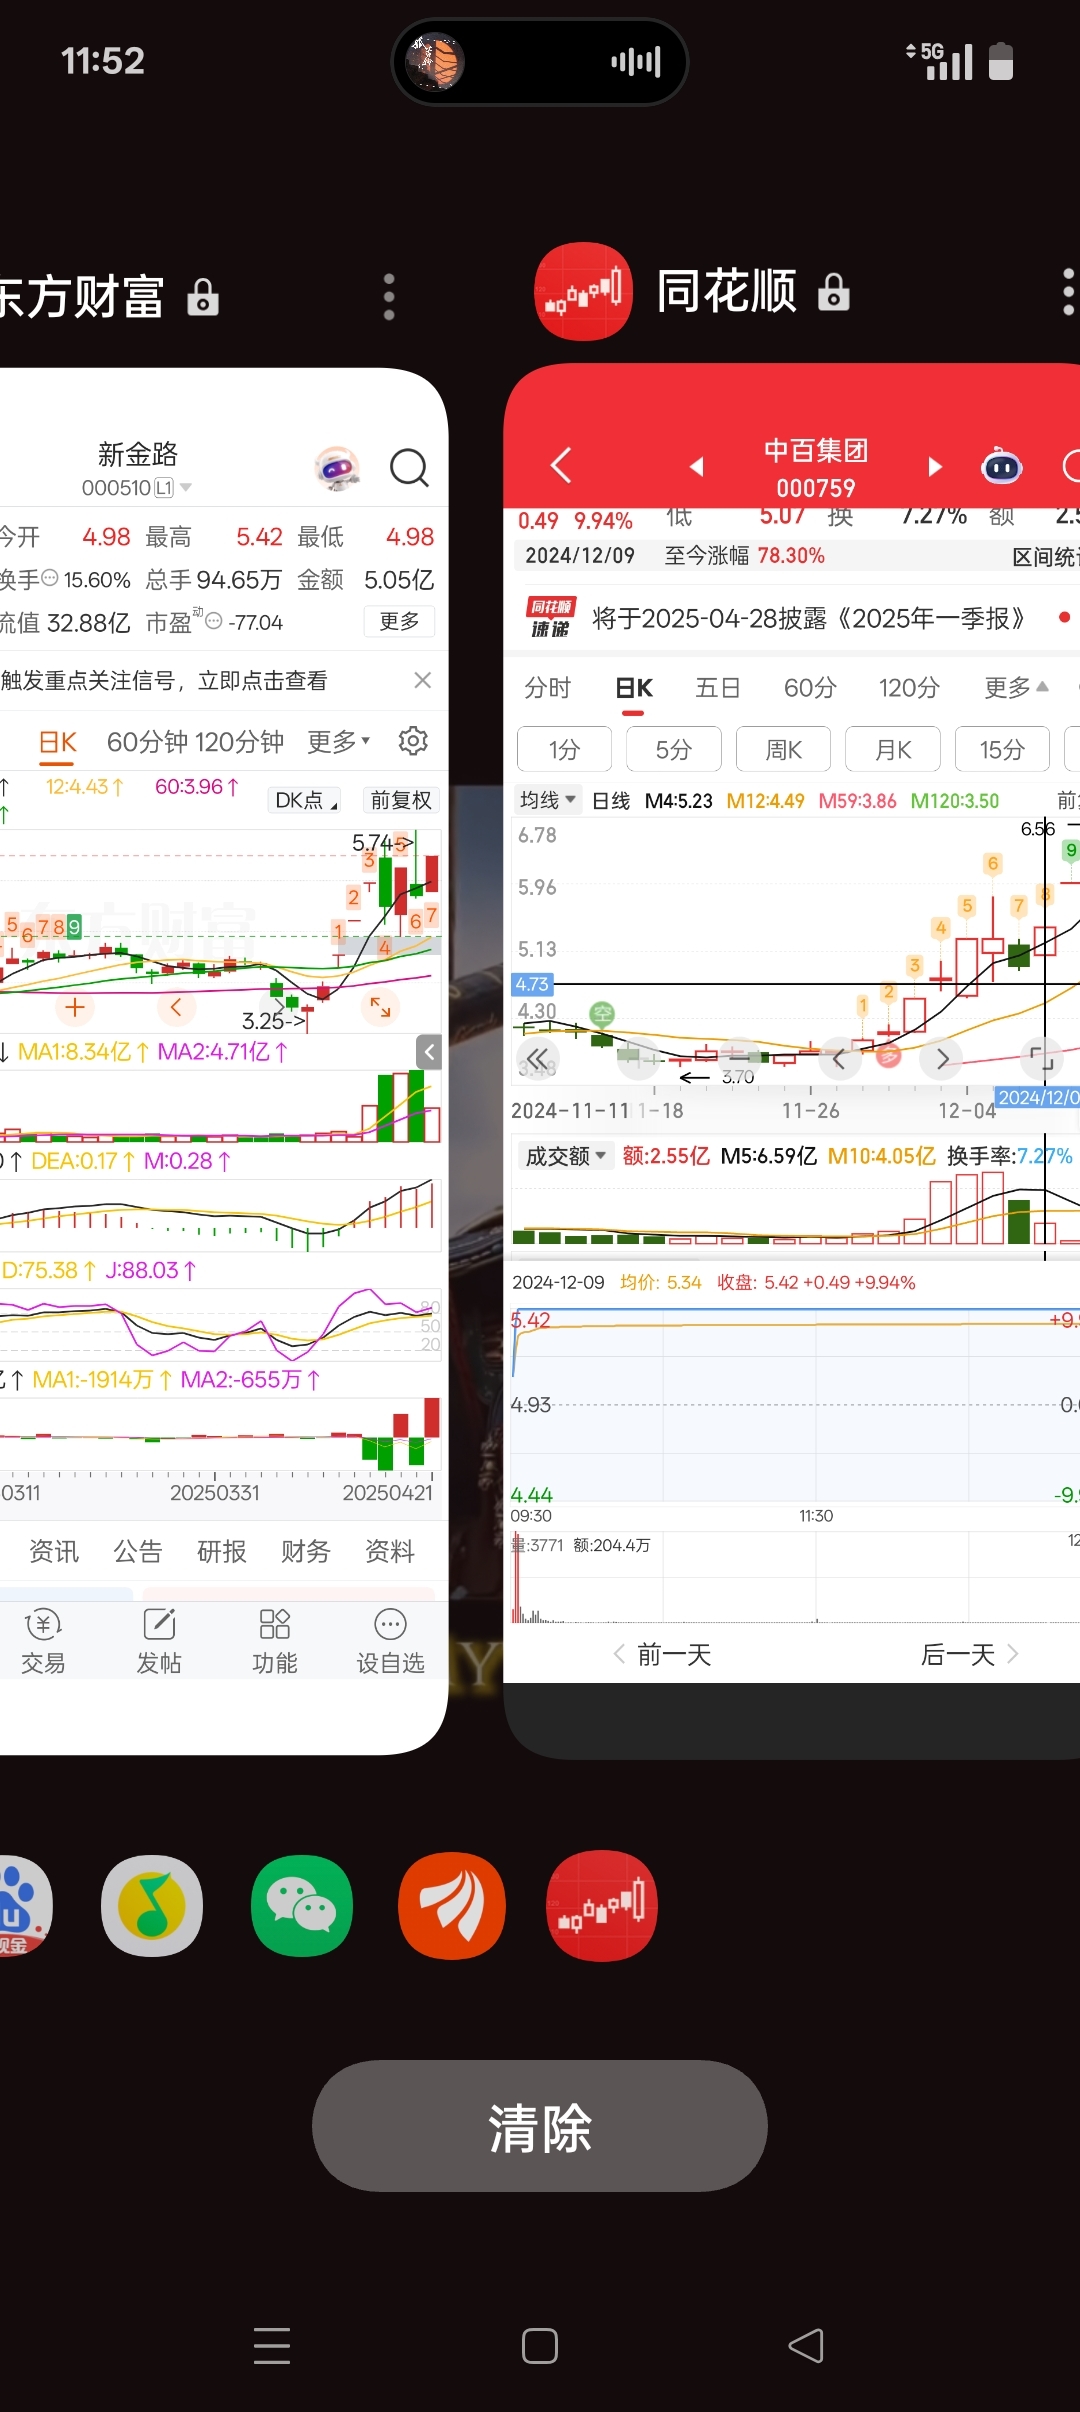The image size is (1080, 2412).
Task: Tap the search icon in 东方财富 card
Action: click(409, 467)
